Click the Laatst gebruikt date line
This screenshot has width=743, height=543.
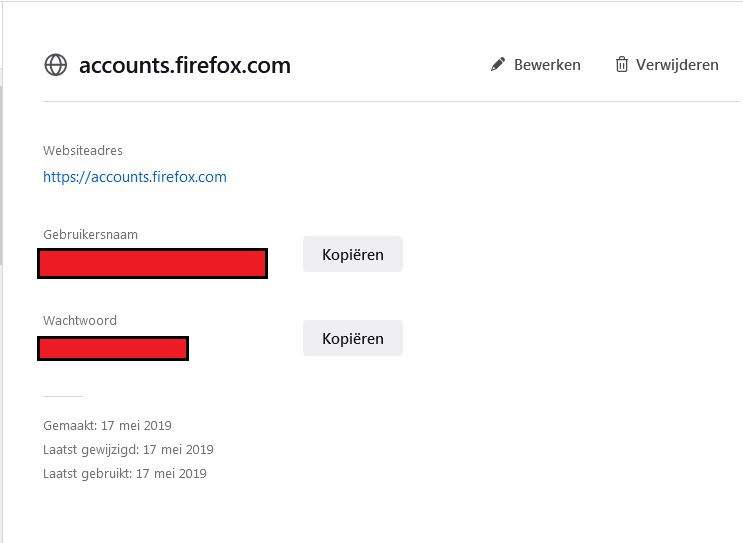tap(125, 474)
